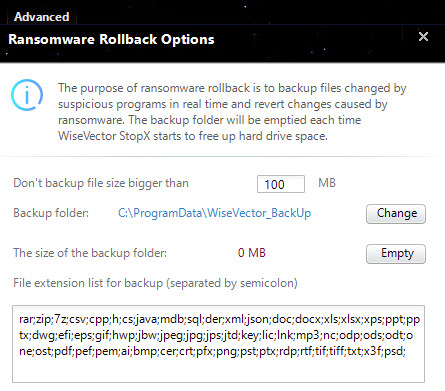Place cursor at start of extension list before rar
This screenshot has width=445, height=391.
point(19,319)
